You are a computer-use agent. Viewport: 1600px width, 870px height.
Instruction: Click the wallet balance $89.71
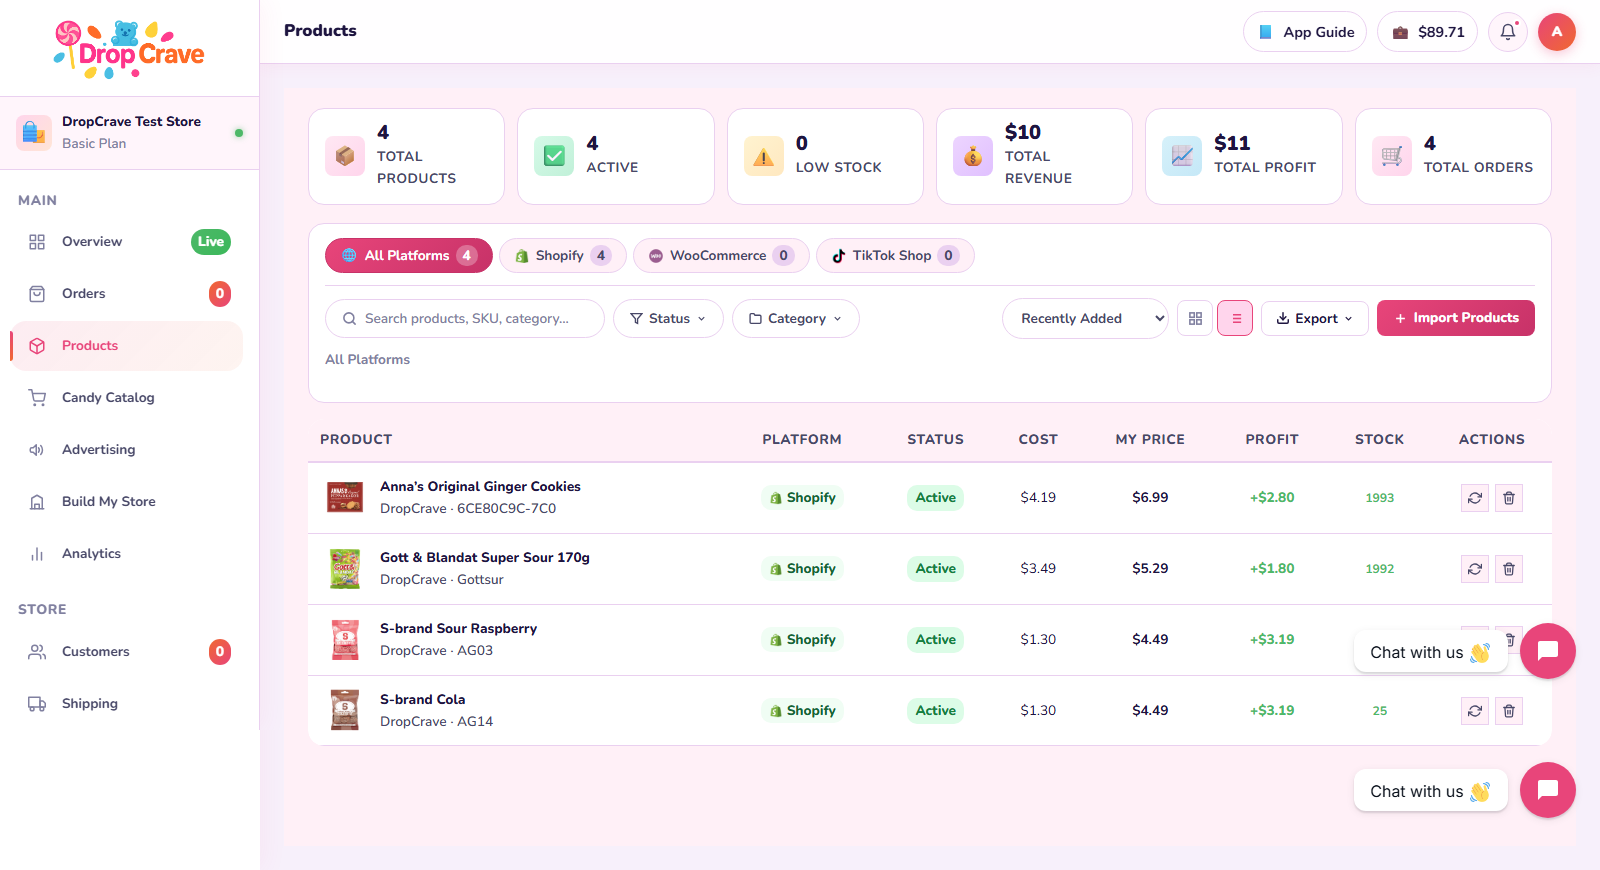(x=1427, y=32)
